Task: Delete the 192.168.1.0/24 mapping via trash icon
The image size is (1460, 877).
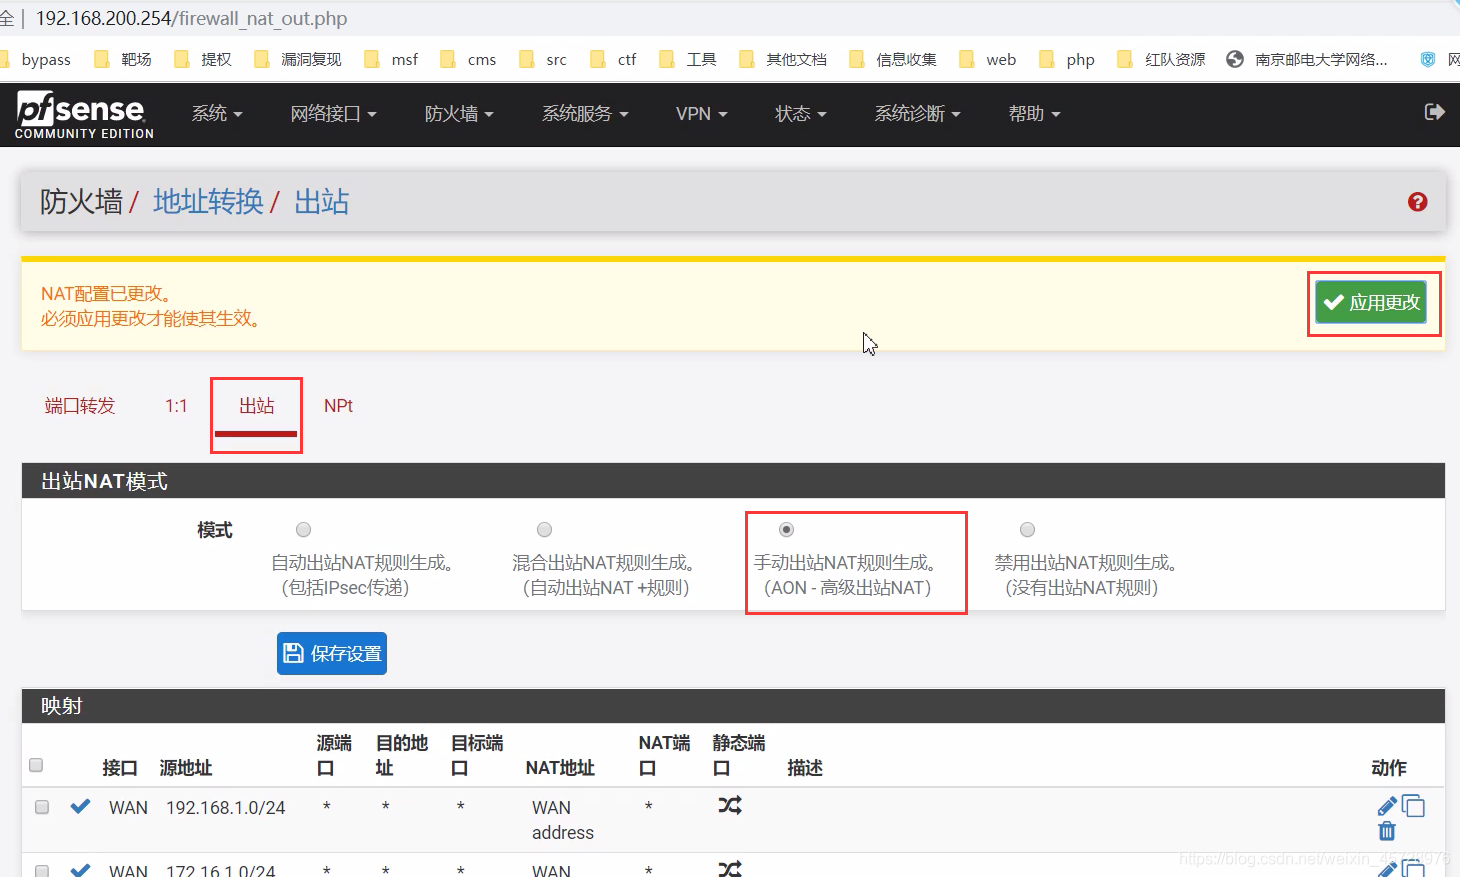Action: tap(1387, 831)
